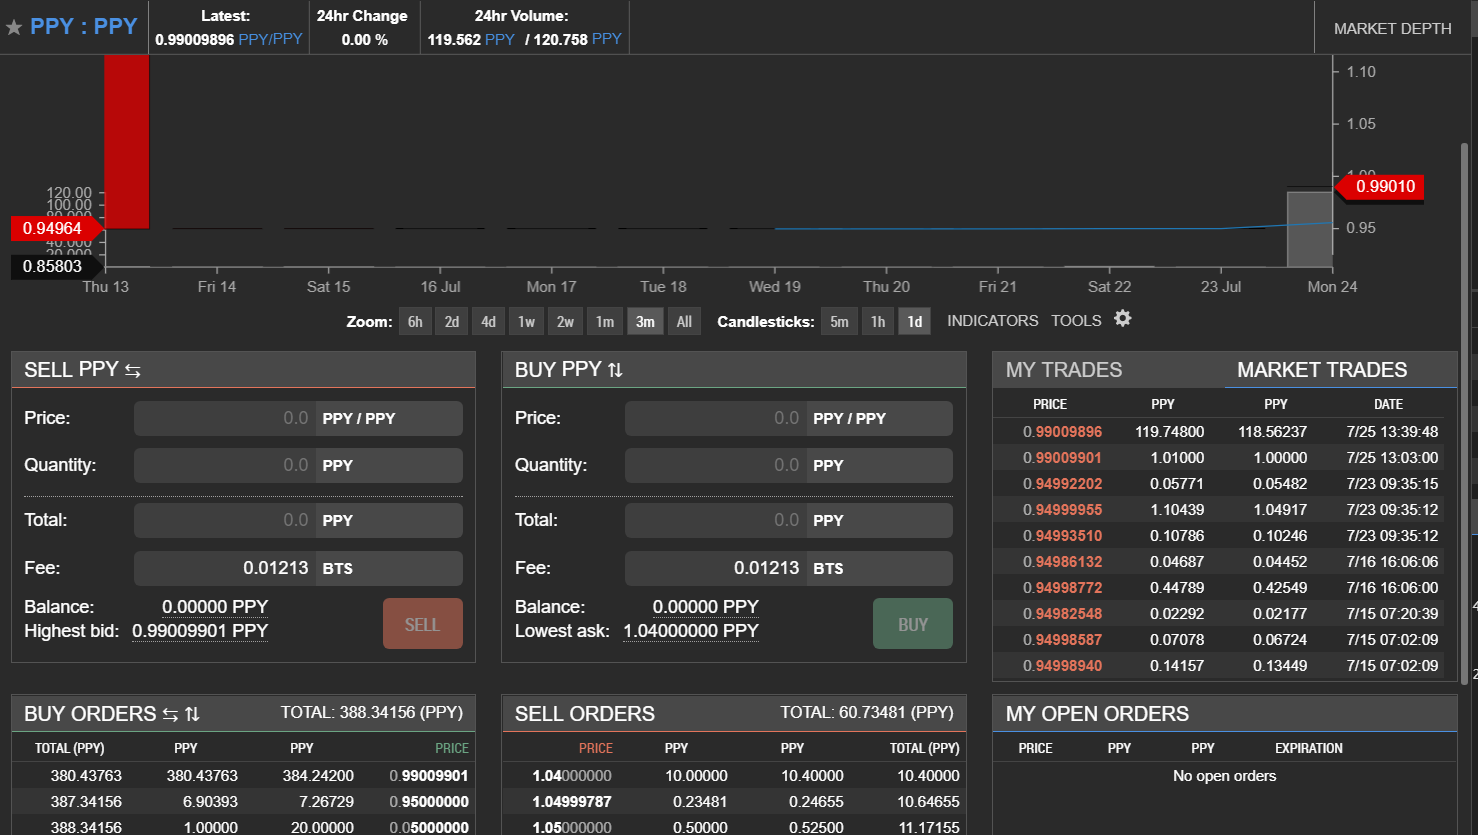
Task: Select sell order priced 1.04000000
Action: (x=734, y=776)
